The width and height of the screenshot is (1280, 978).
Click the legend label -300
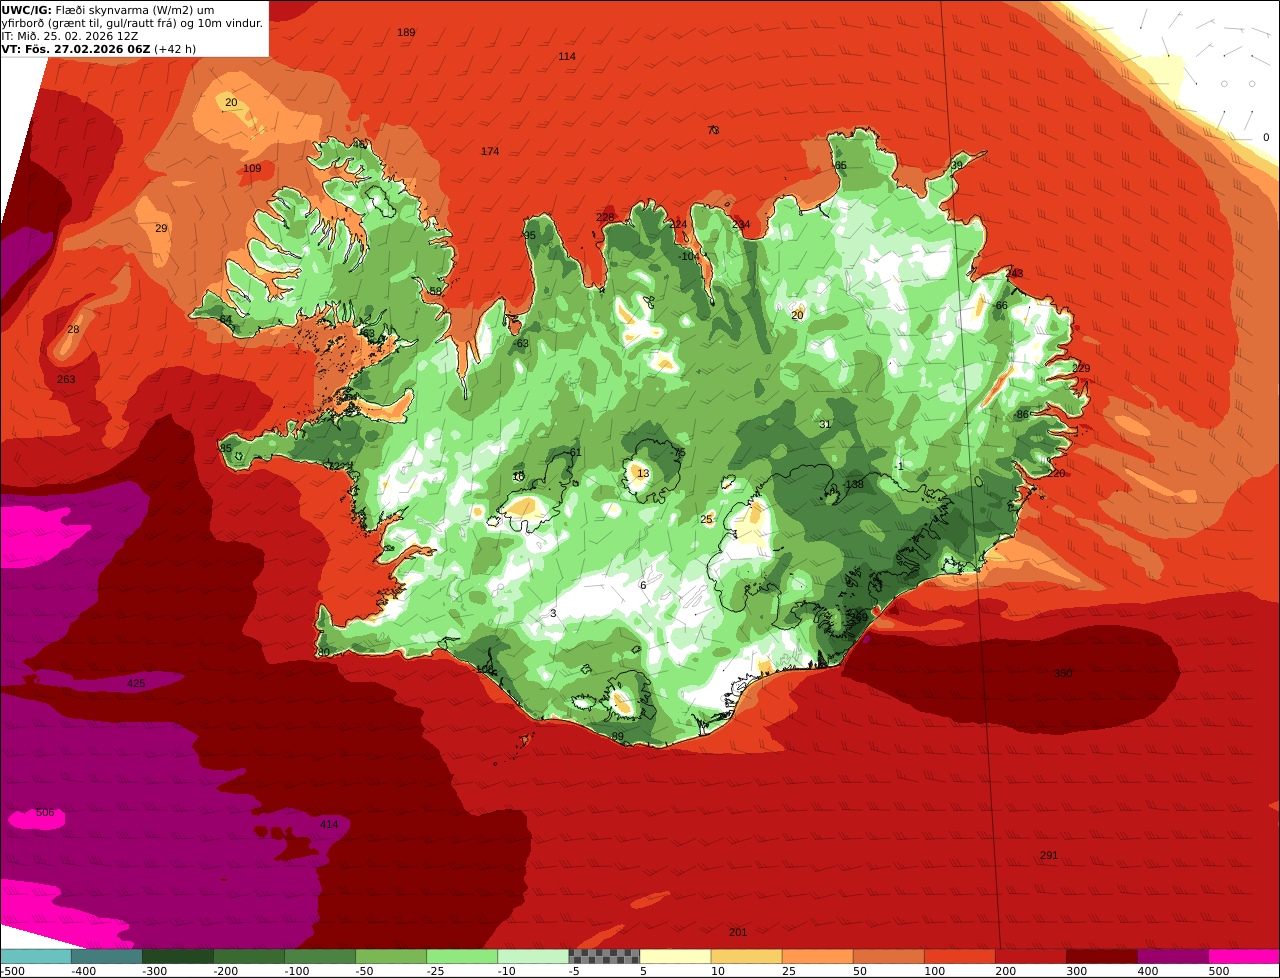pyautogui.click(x=154, y=971)
